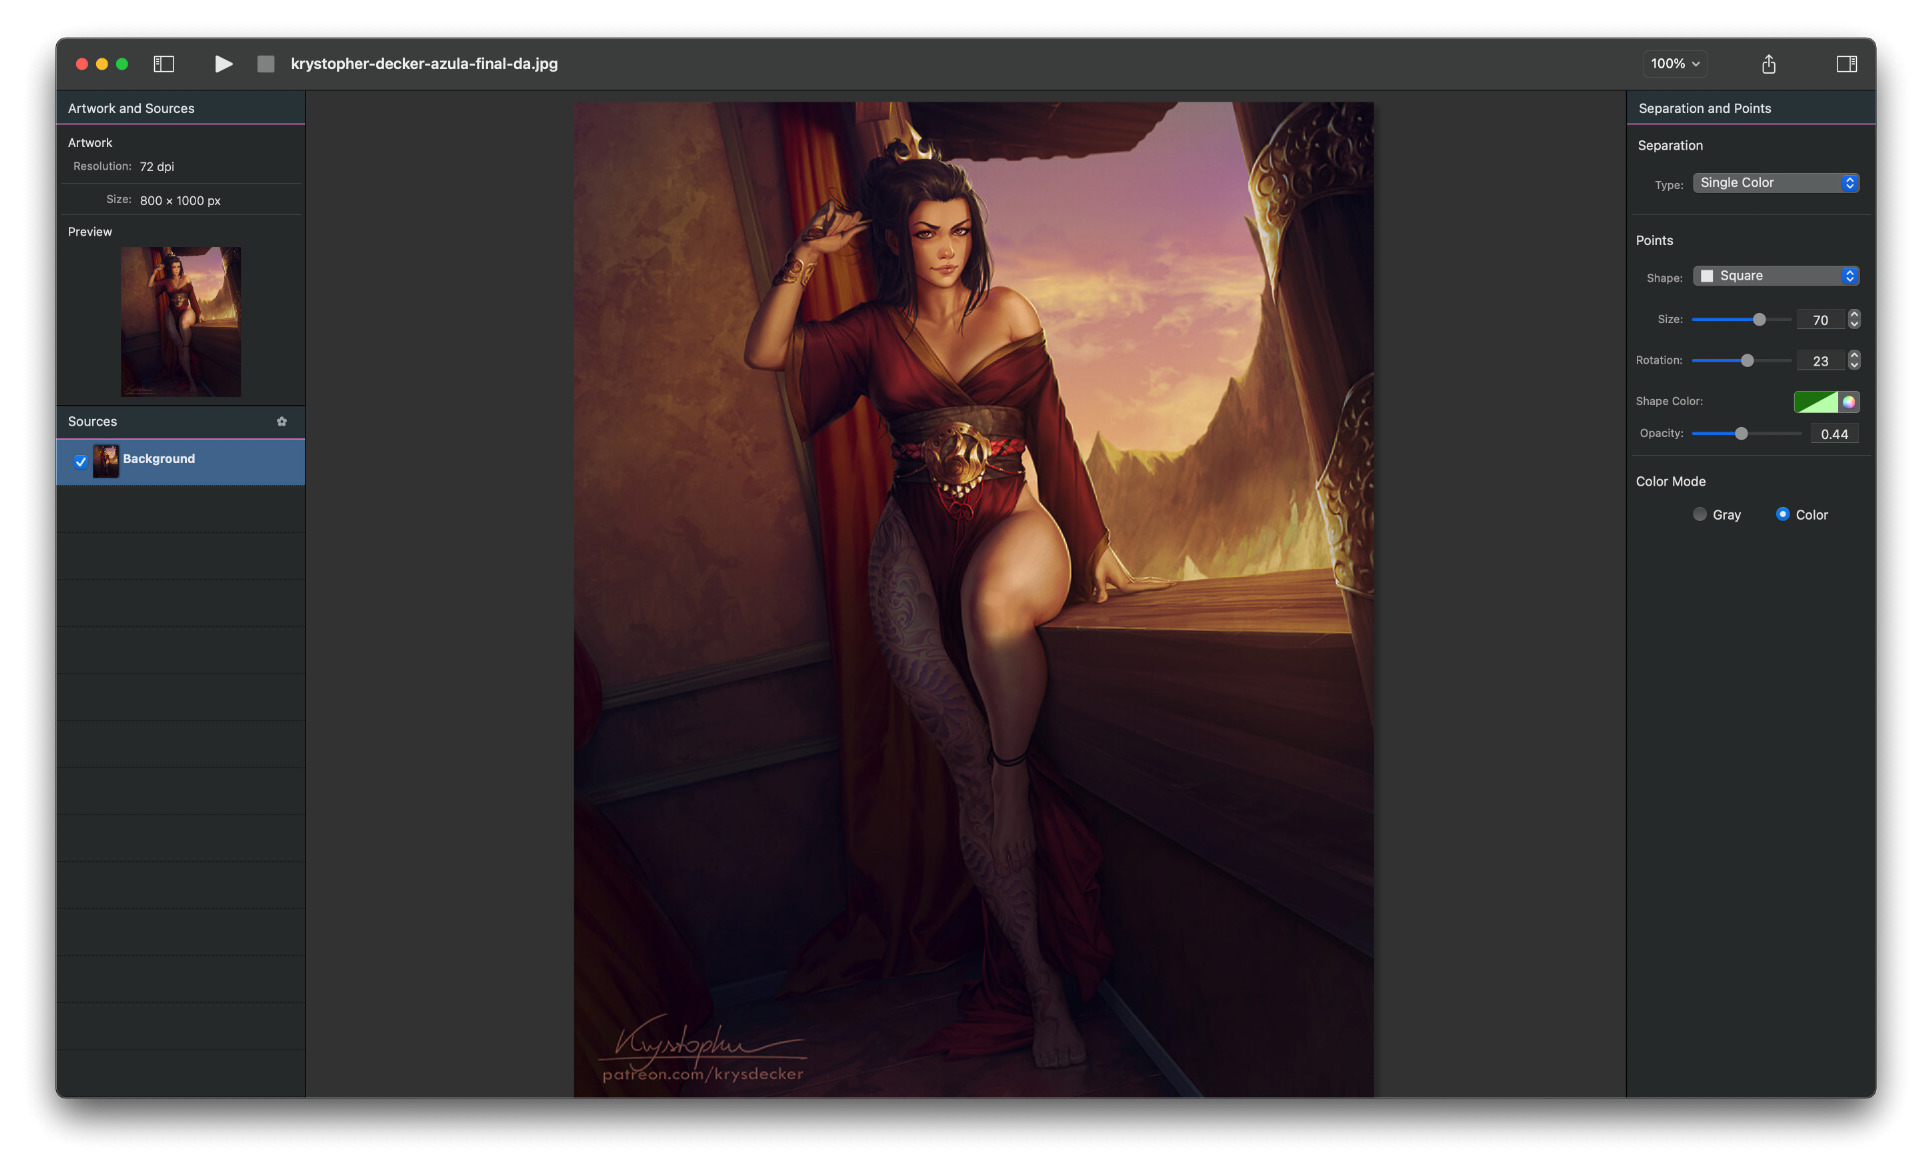Adjust the Points Size slider

(1741, 320)
